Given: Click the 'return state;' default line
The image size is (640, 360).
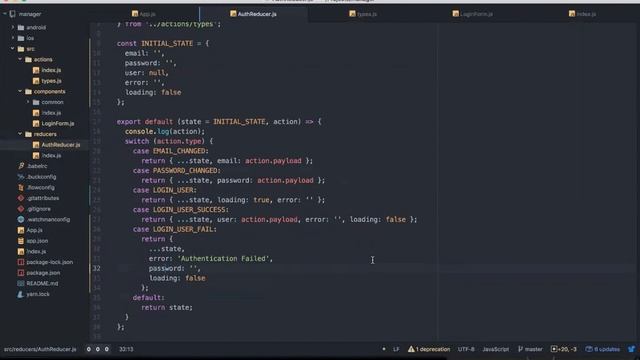Looking at the screenshot, I should pyautogui.click(x=167, y=307).
